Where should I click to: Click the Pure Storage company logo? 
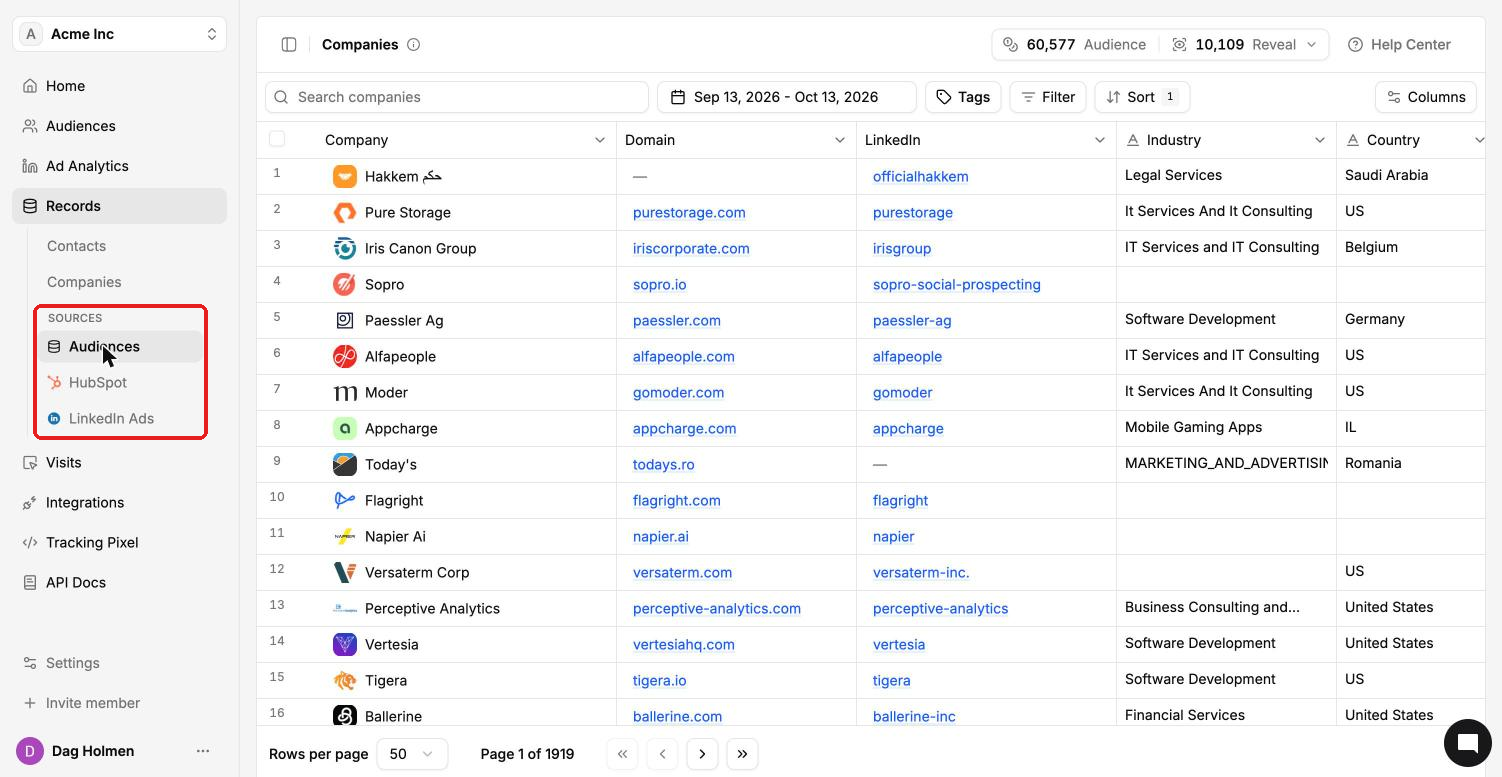click(x=345, y=212)
